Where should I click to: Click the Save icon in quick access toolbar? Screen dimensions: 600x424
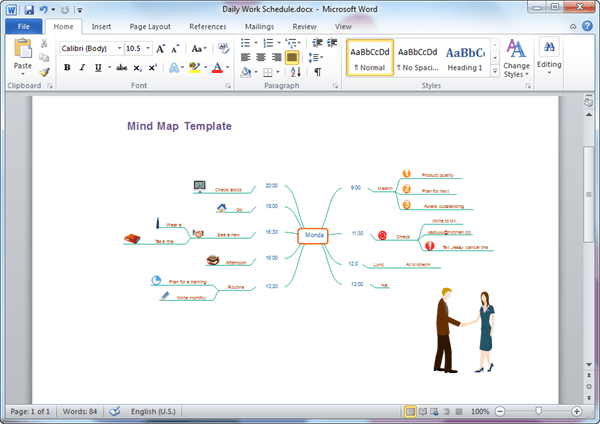click(x=29, y=10)
